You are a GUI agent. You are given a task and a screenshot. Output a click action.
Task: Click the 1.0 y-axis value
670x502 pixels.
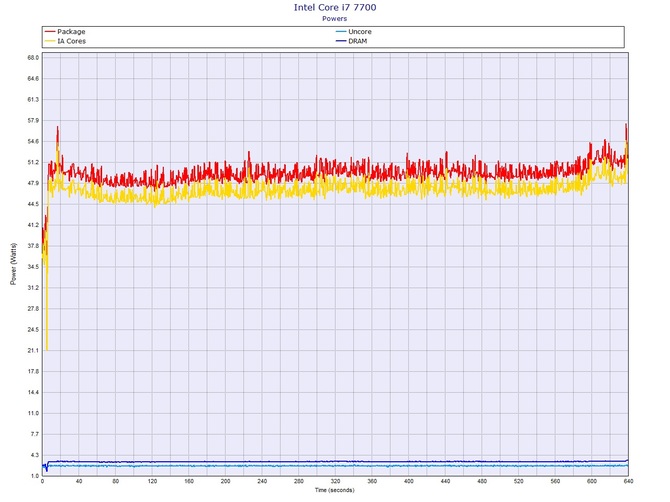pyautogui.click(x=35, y=476)
